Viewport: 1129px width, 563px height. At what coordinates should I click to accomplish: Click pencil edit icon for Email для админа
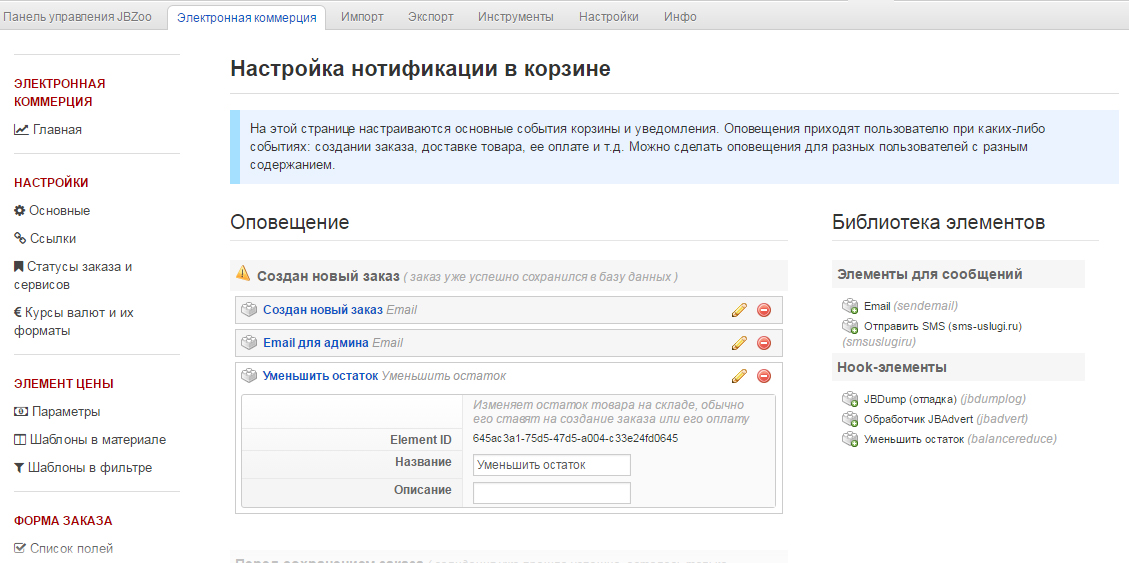(739, 343)
